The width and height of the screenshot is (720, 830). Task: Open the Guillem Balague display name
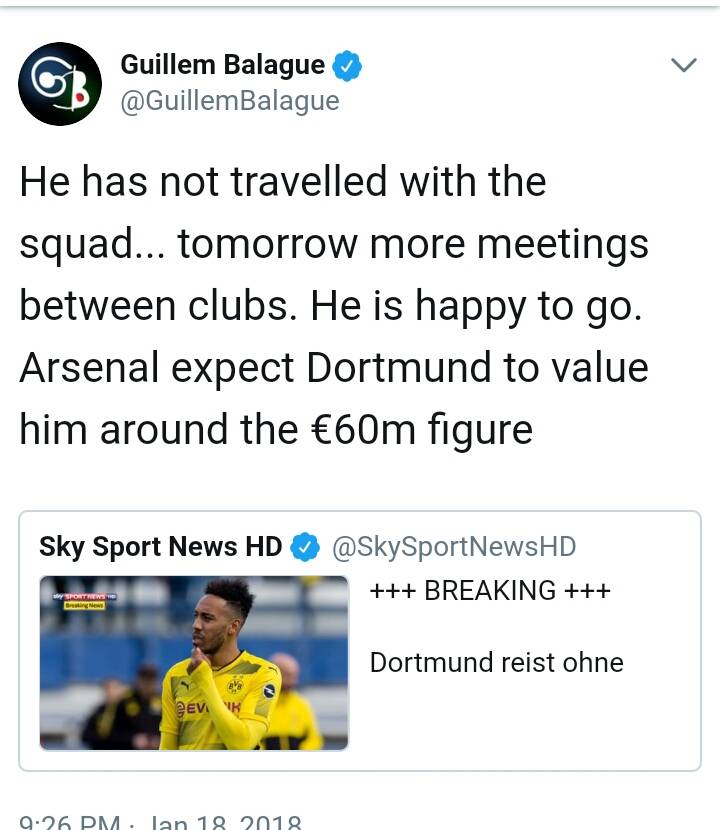pos(222,66)
